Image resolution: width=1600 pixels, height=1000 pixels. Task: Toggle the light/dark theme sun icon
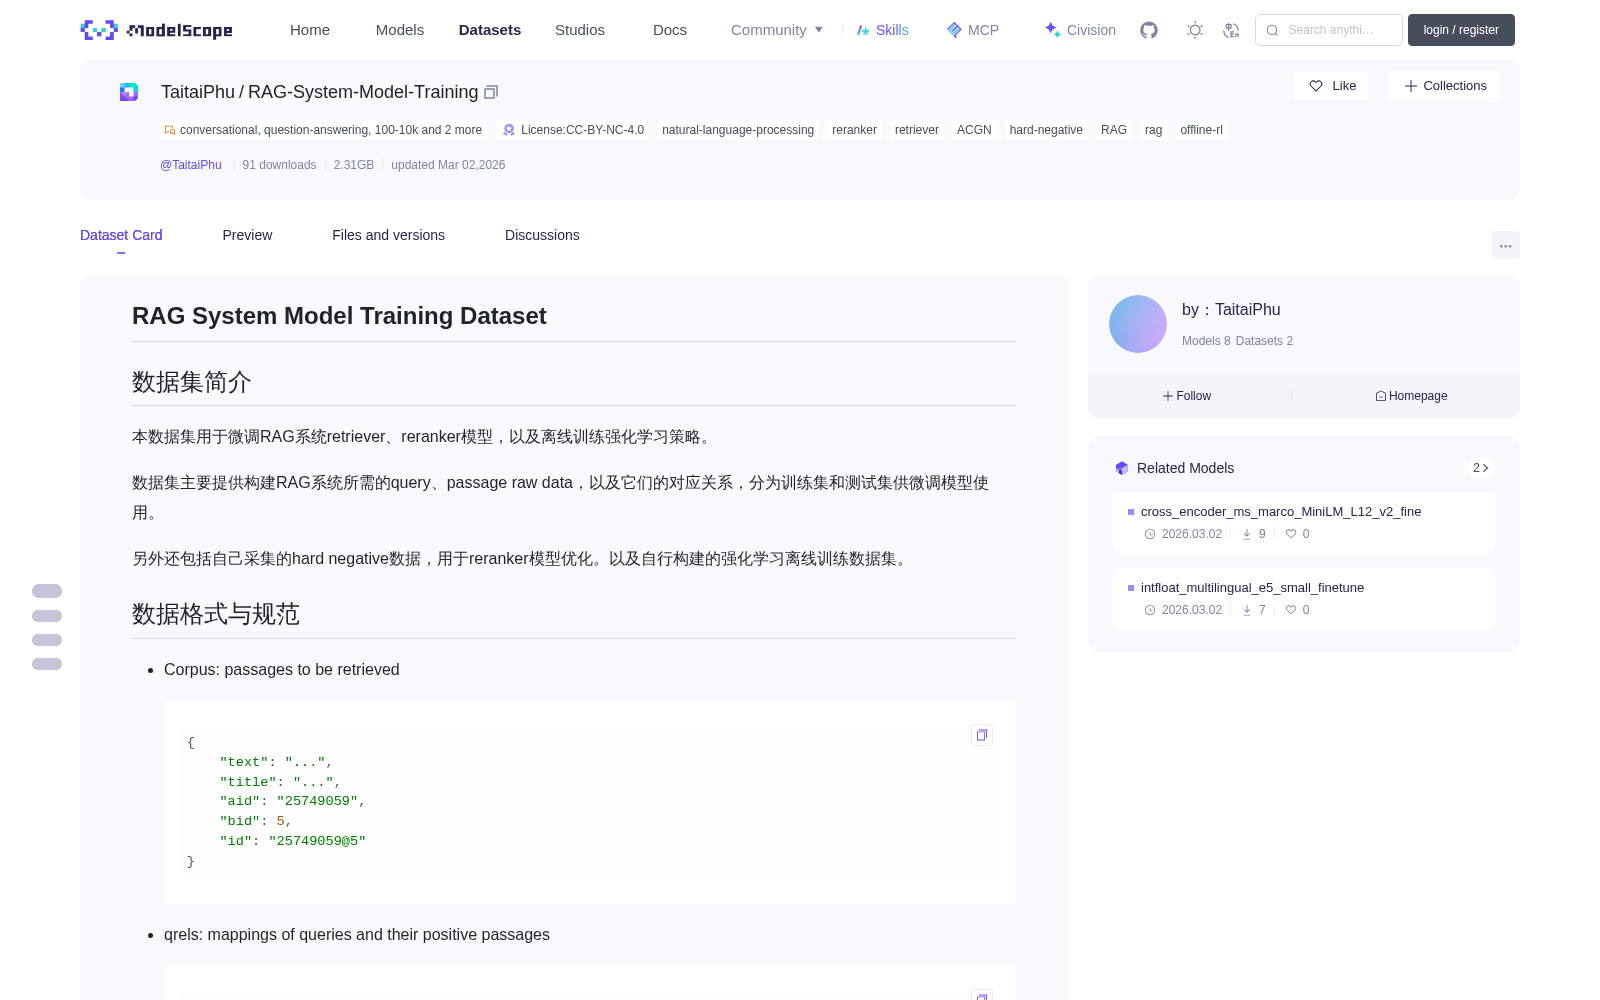click(1195, 30)
